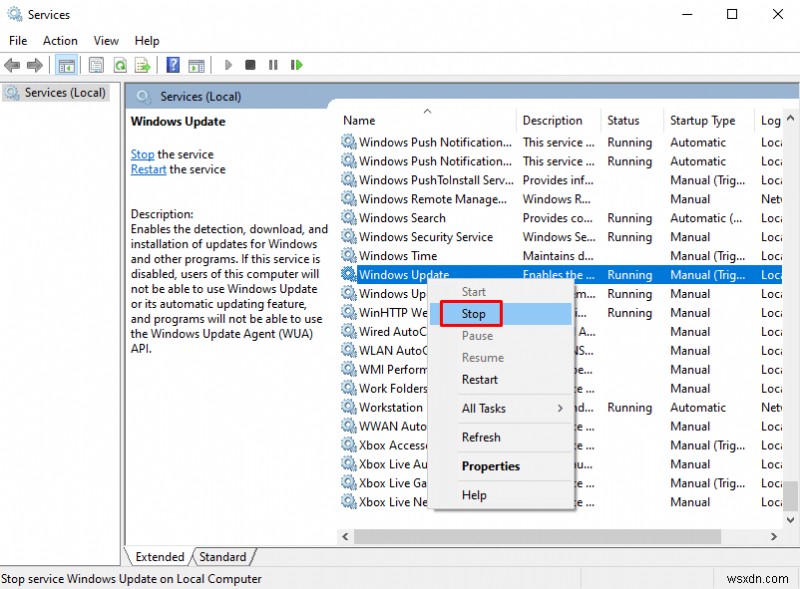
Task: Click gear icon of Windows Security Service
Action: pos(348,237)
